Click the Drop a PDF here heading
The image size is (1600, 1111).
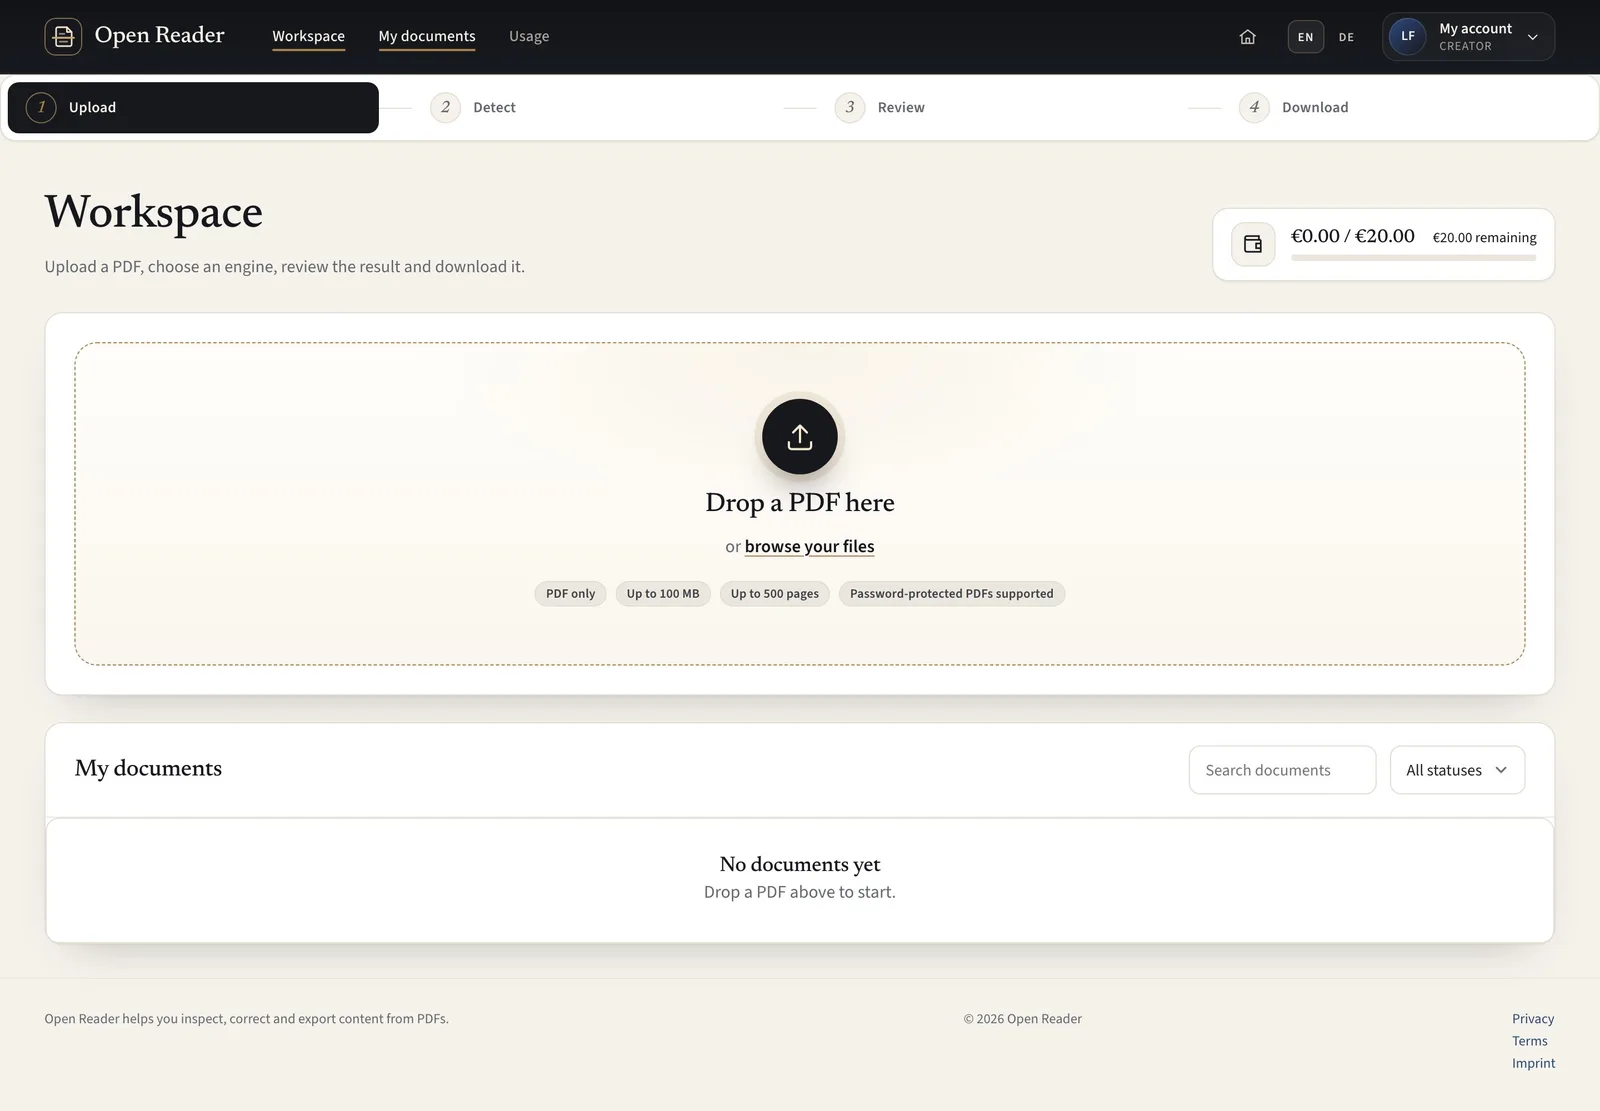tap(800, 502)
